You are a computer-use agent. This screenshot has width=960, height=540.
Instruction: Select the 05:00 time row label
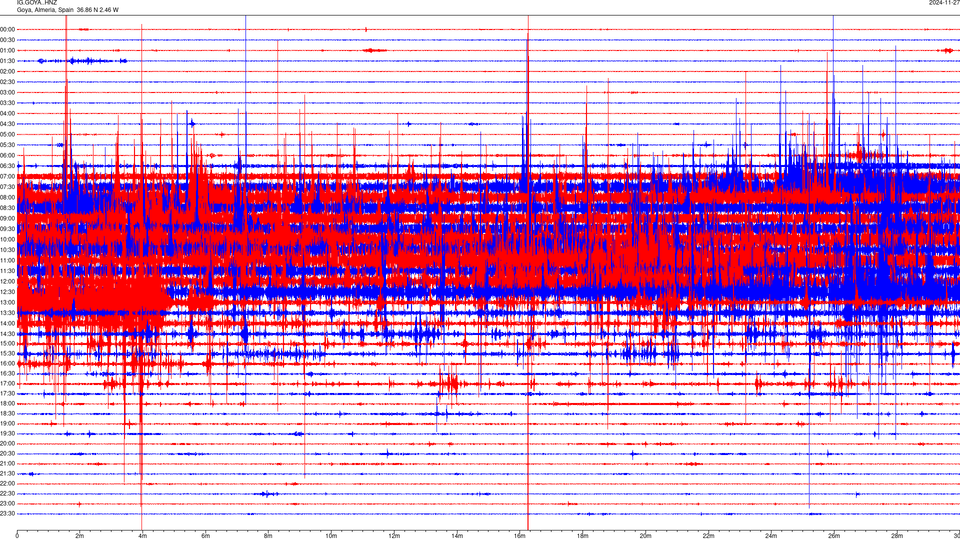[7, 134]
